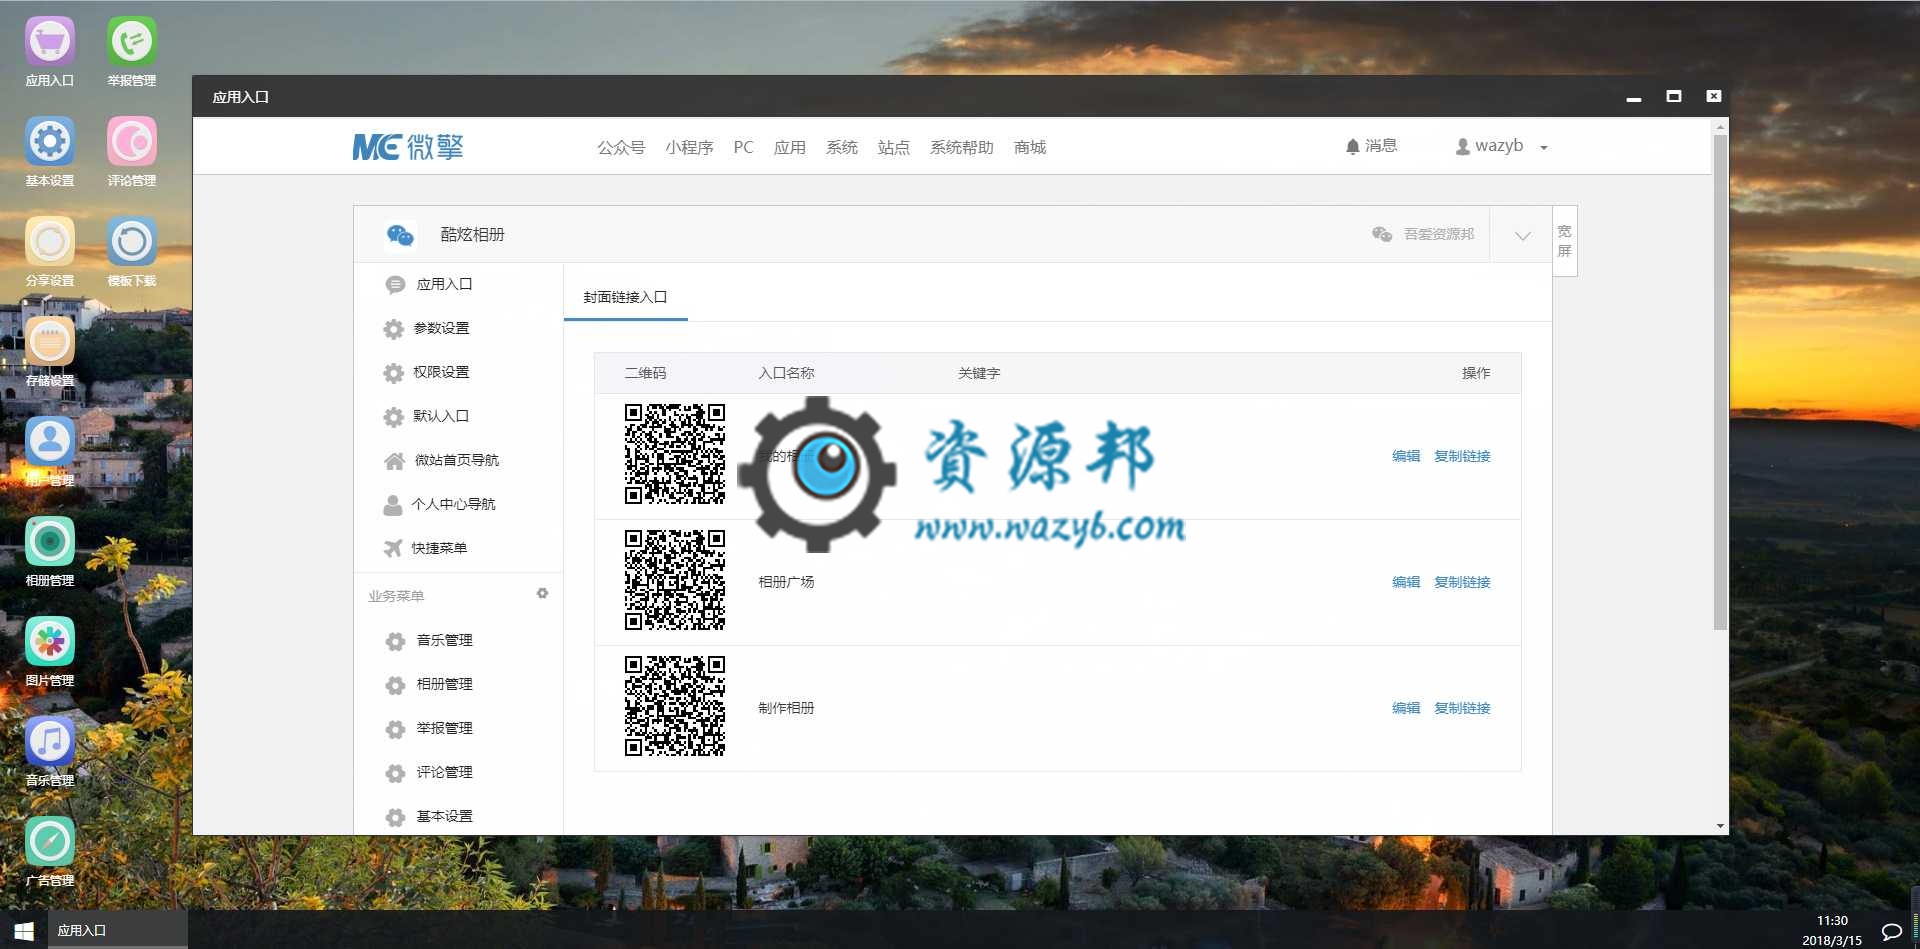Expand the chevron next to 吾爱资源邦
Viewport: 1920px width, 949px height.
click(1522, 236)
